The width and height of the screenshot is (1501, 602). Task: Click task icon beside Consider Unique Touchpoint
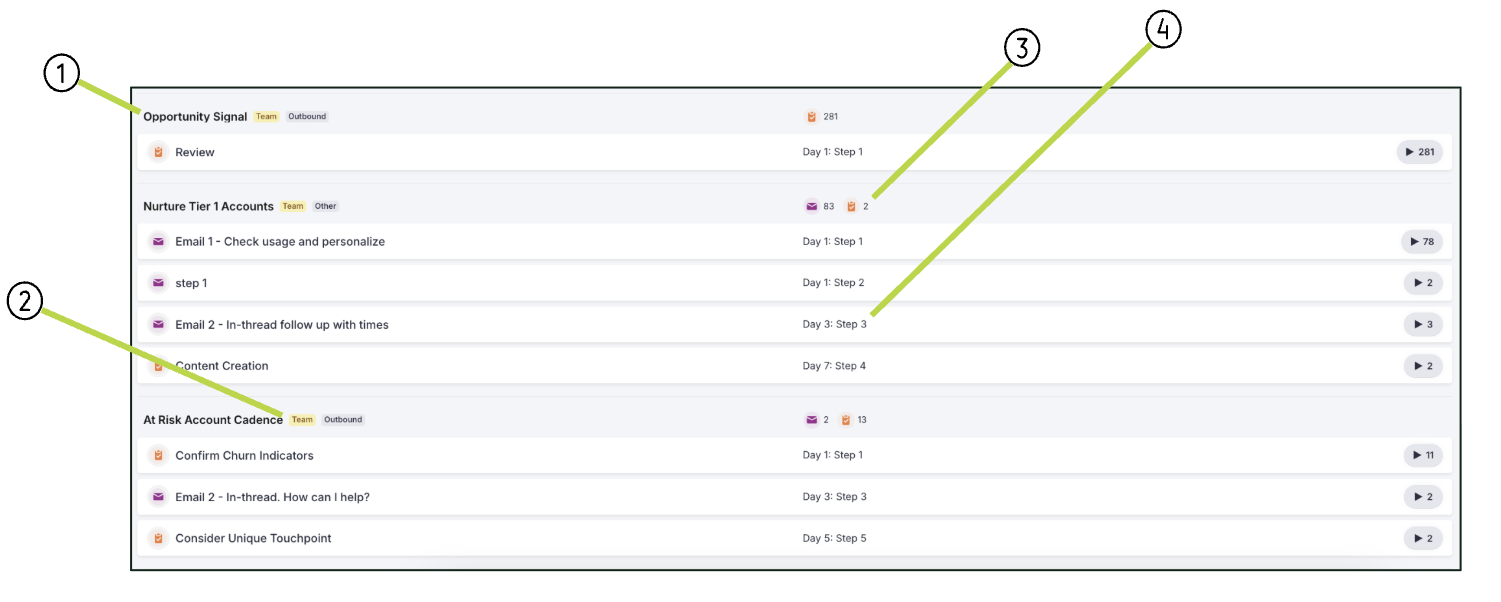[158, 539]
